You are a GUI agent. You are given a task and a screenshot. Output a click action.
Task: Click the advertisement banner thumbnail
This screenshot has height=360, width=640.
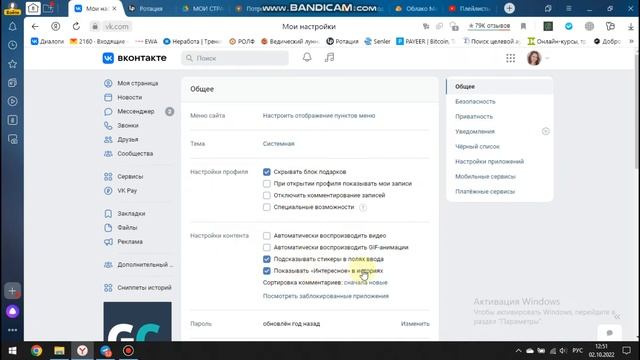tap(138, 322)
